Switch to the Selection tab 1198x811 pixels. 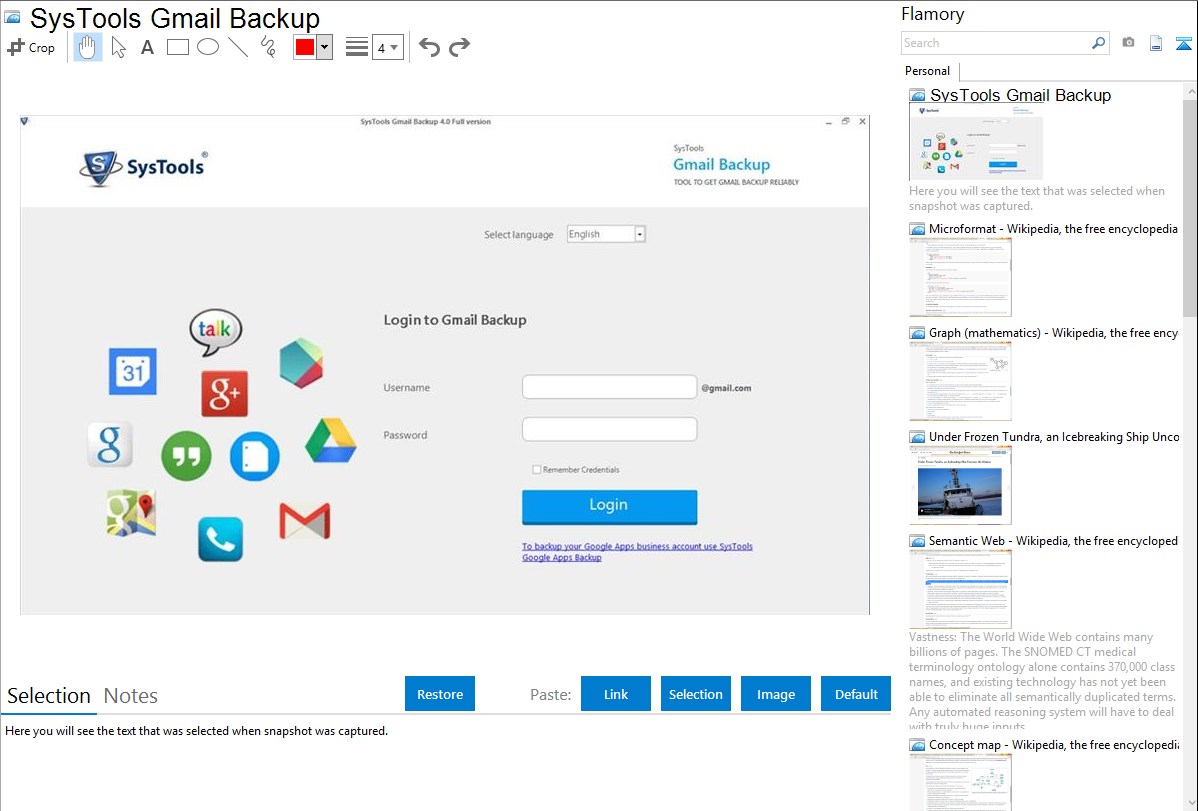(49, 696)
